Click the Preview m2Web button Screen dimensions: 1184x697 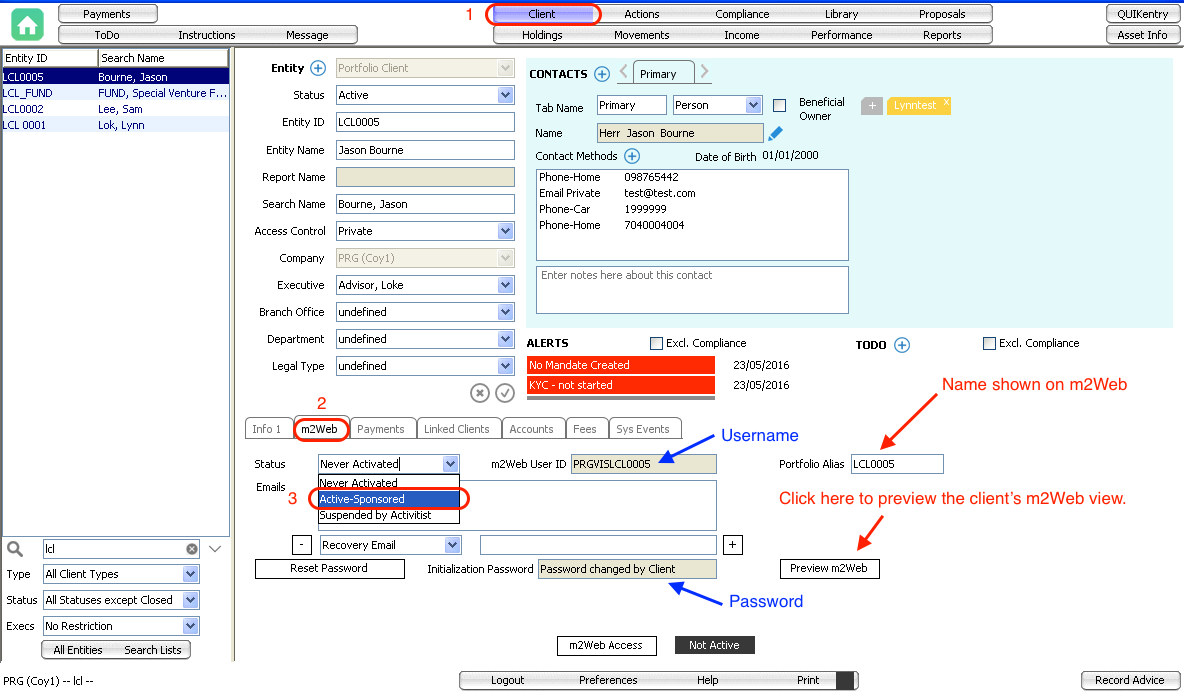[x=829, y=569]
